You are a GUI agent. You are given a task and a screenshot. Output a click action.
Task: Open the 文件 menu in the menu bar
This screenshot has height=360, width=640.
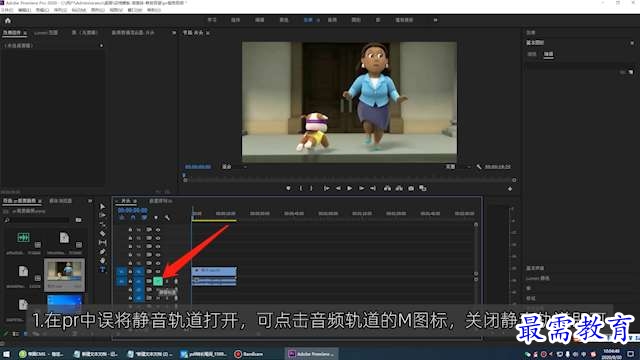(7, 10)
